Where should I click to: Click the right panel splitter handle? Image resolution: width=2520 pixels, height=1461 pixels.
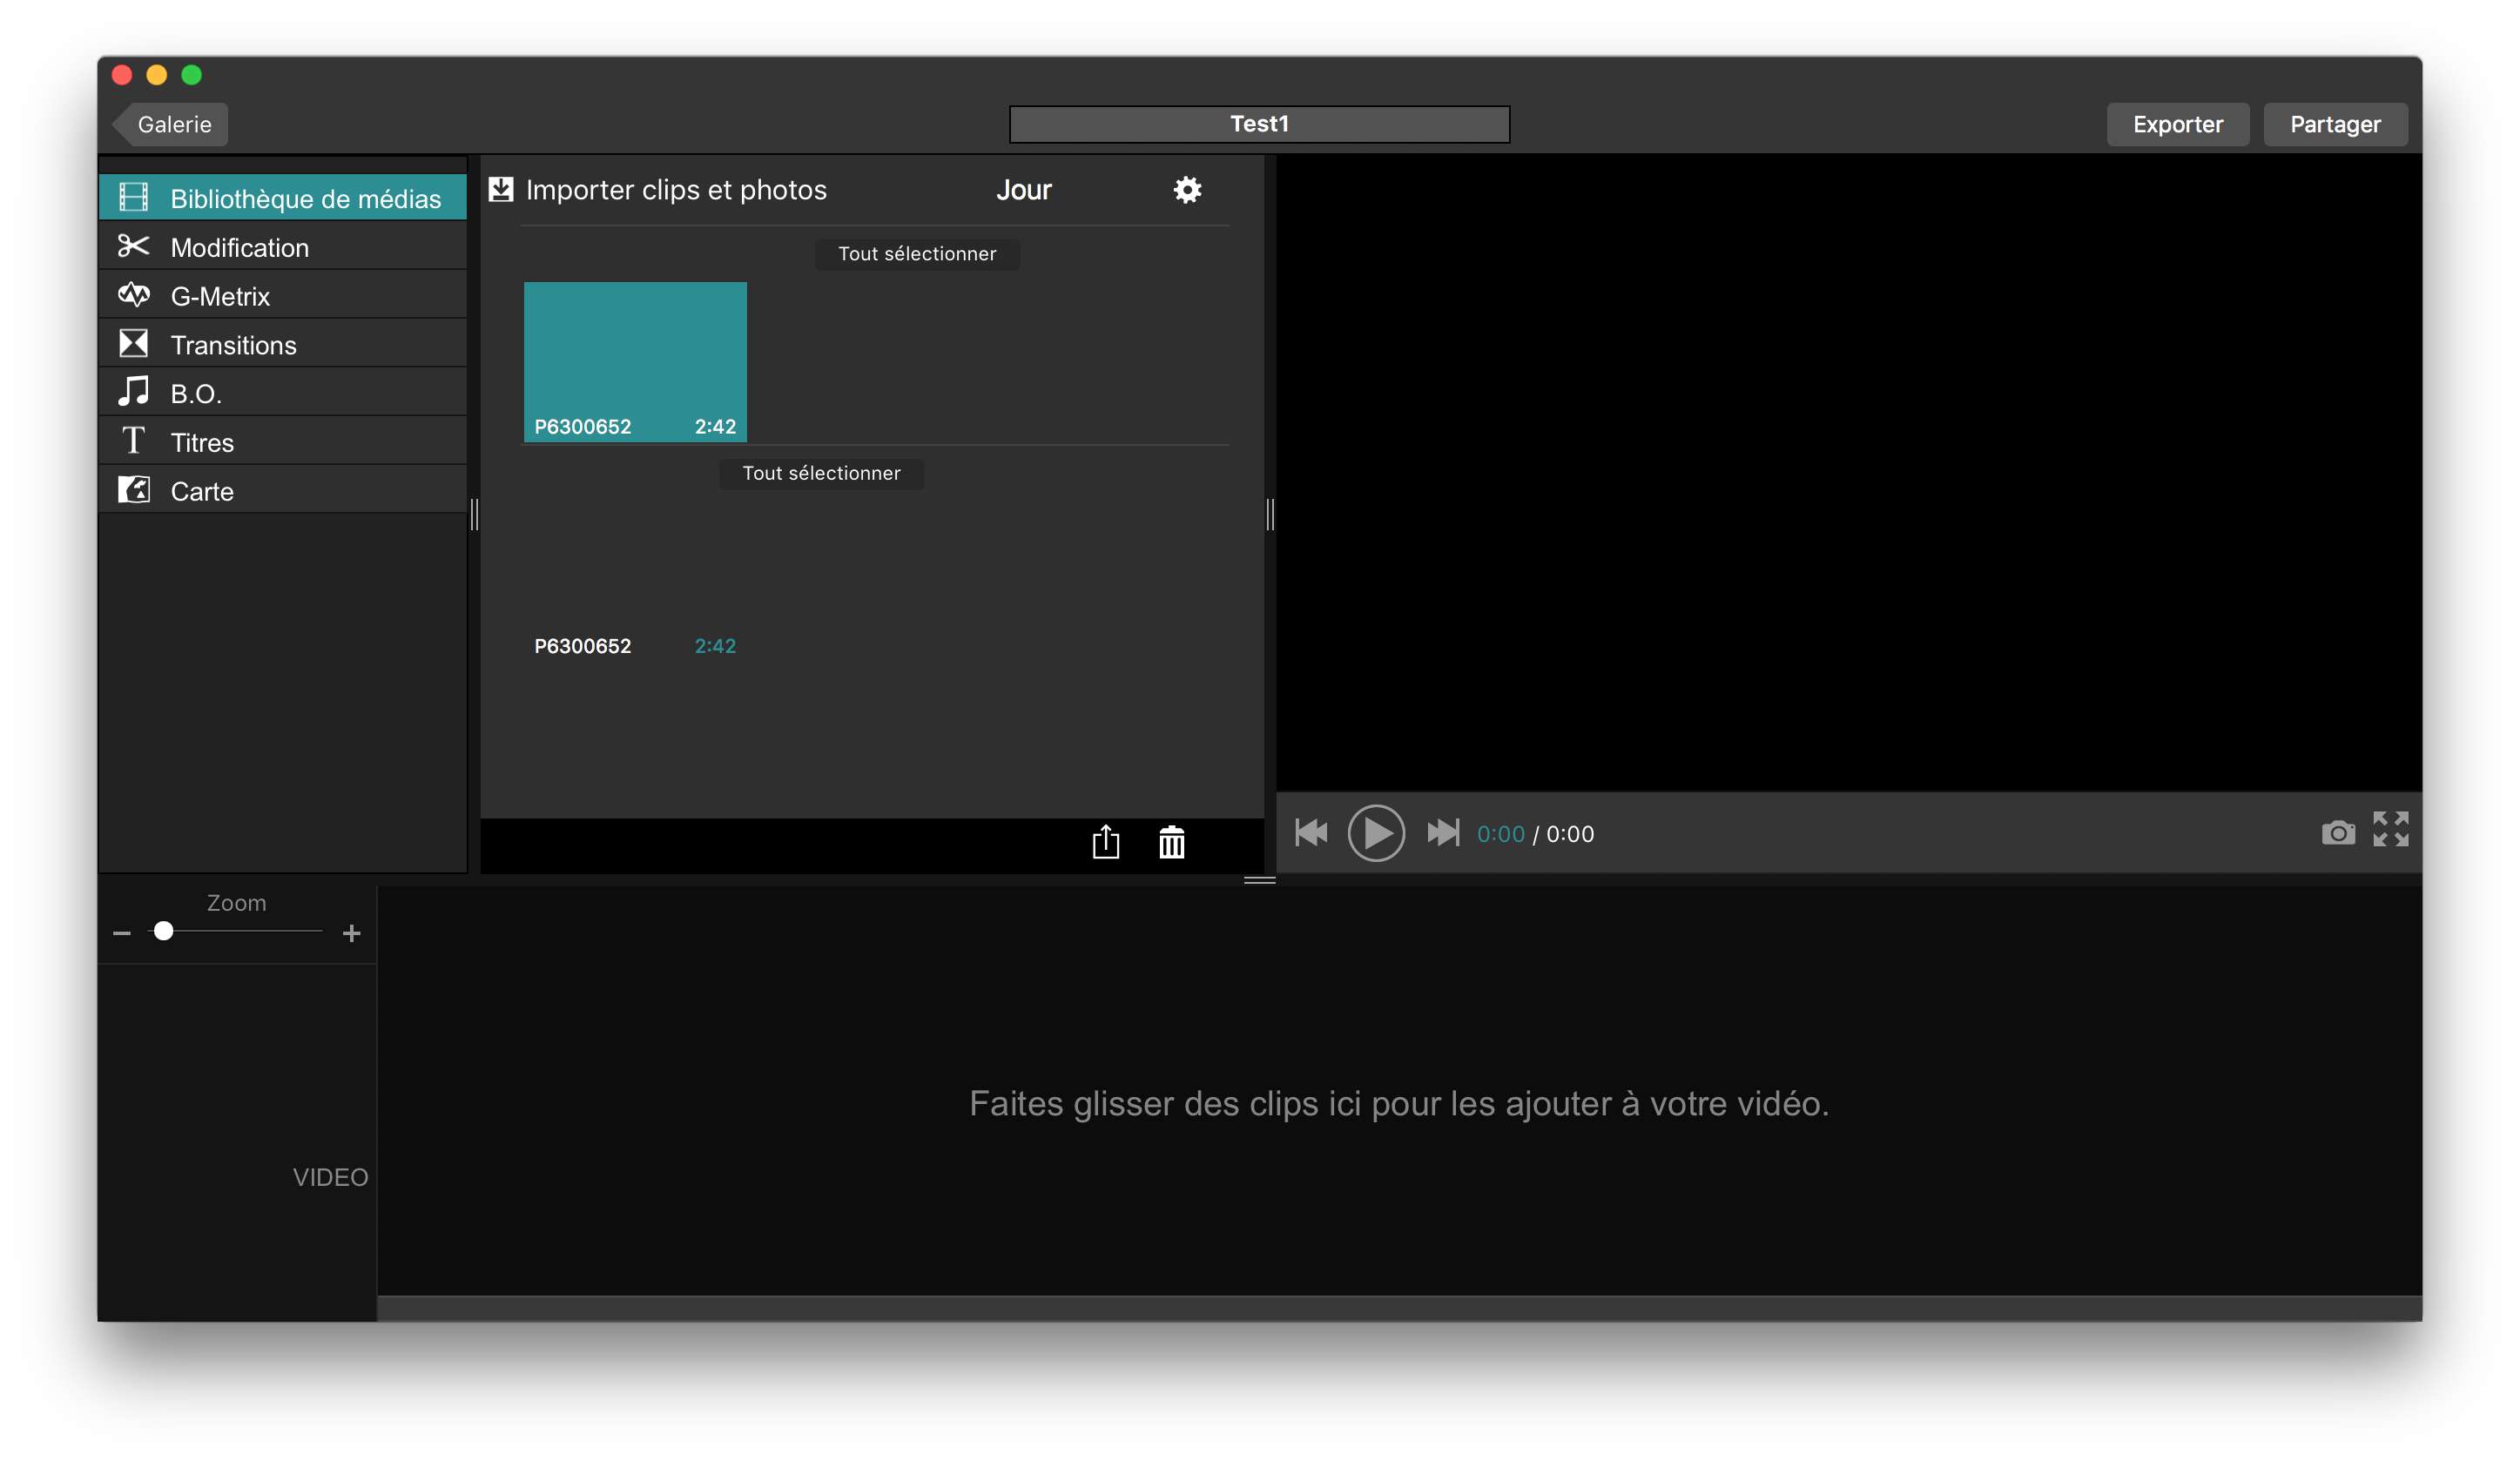pyautogui.click(x=1270, y=514)
